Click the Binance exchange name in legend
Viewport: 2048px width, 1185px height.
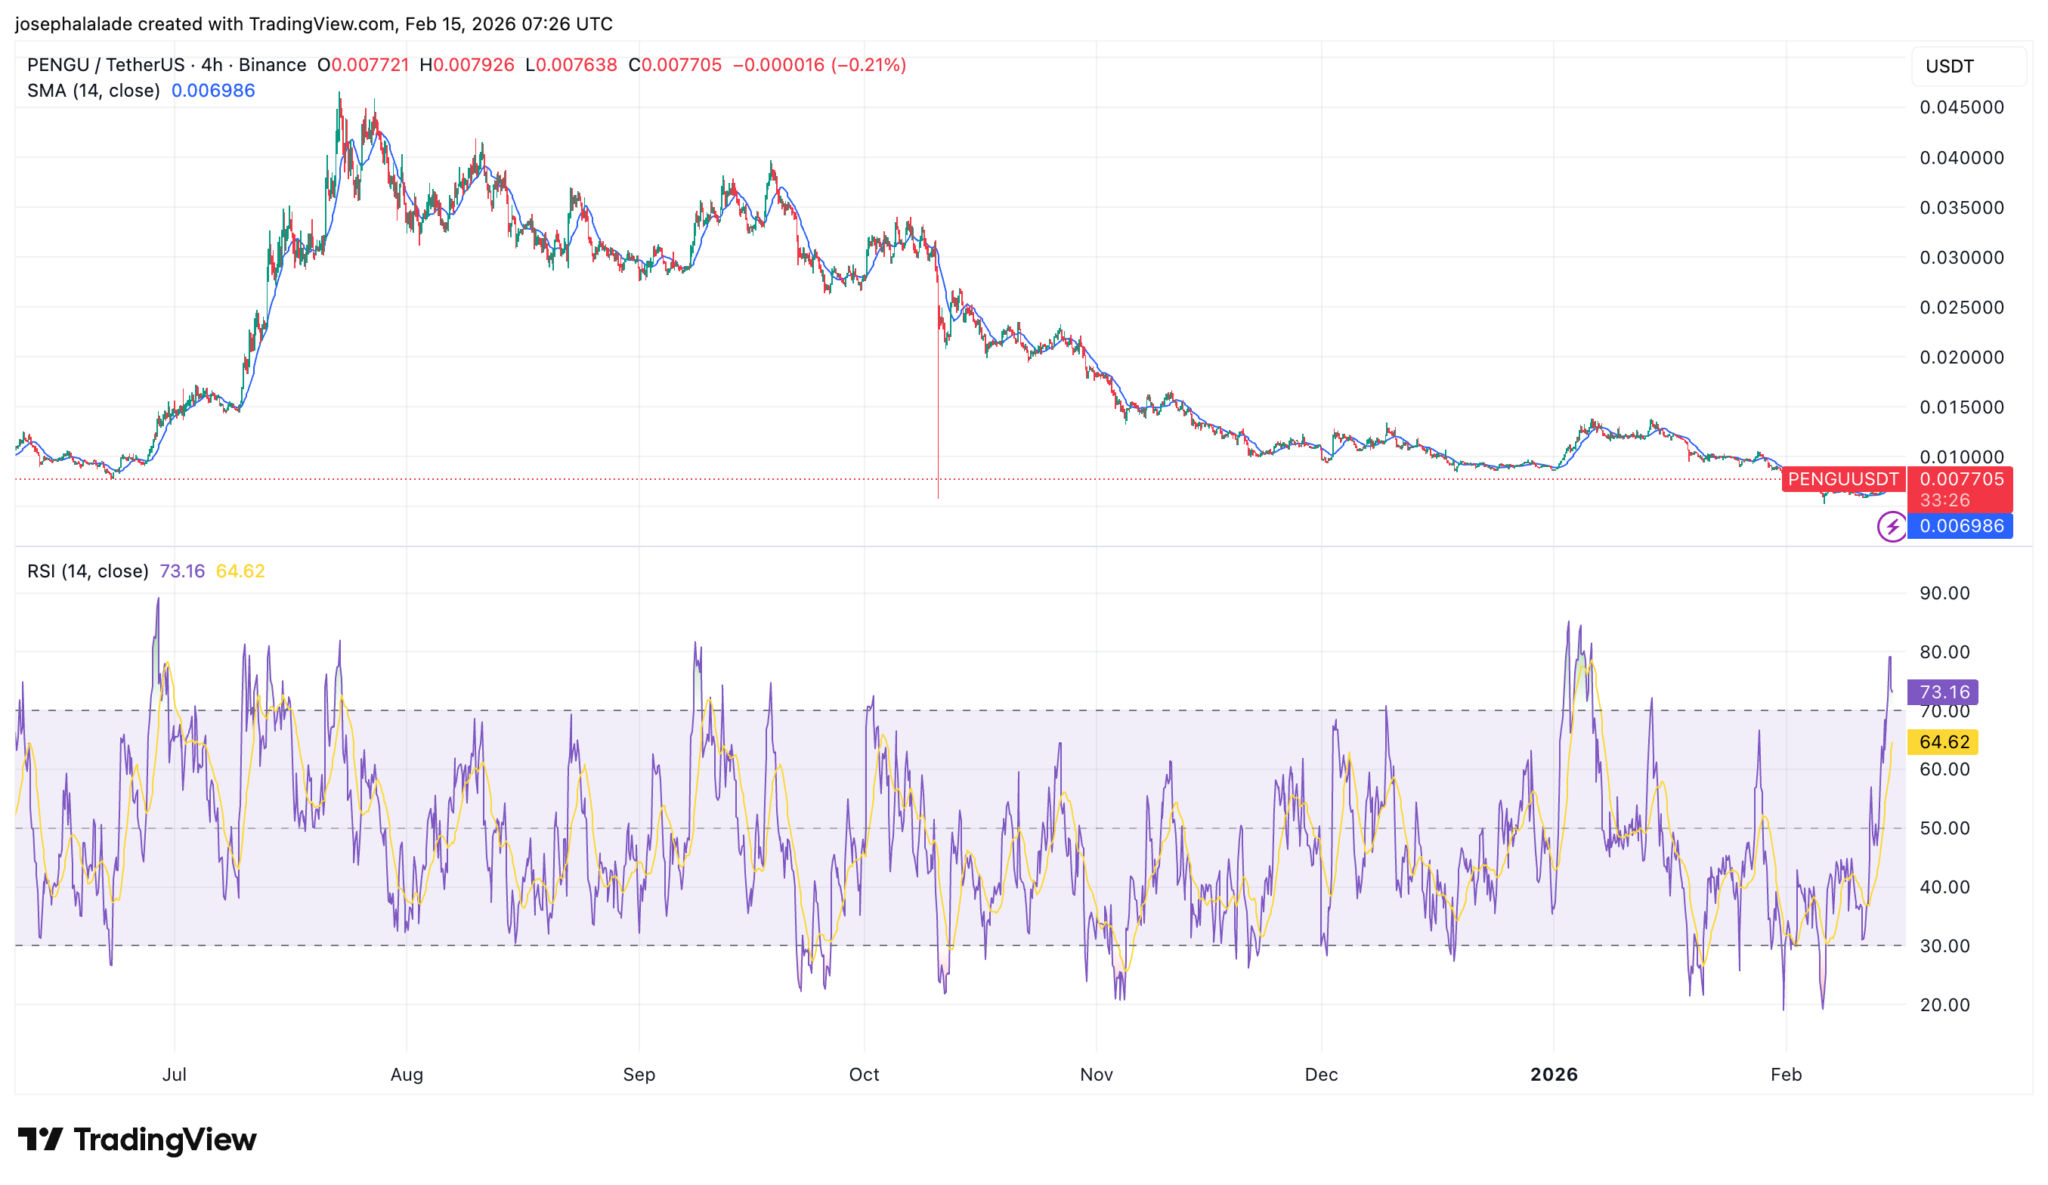click(x=272, y=65)
